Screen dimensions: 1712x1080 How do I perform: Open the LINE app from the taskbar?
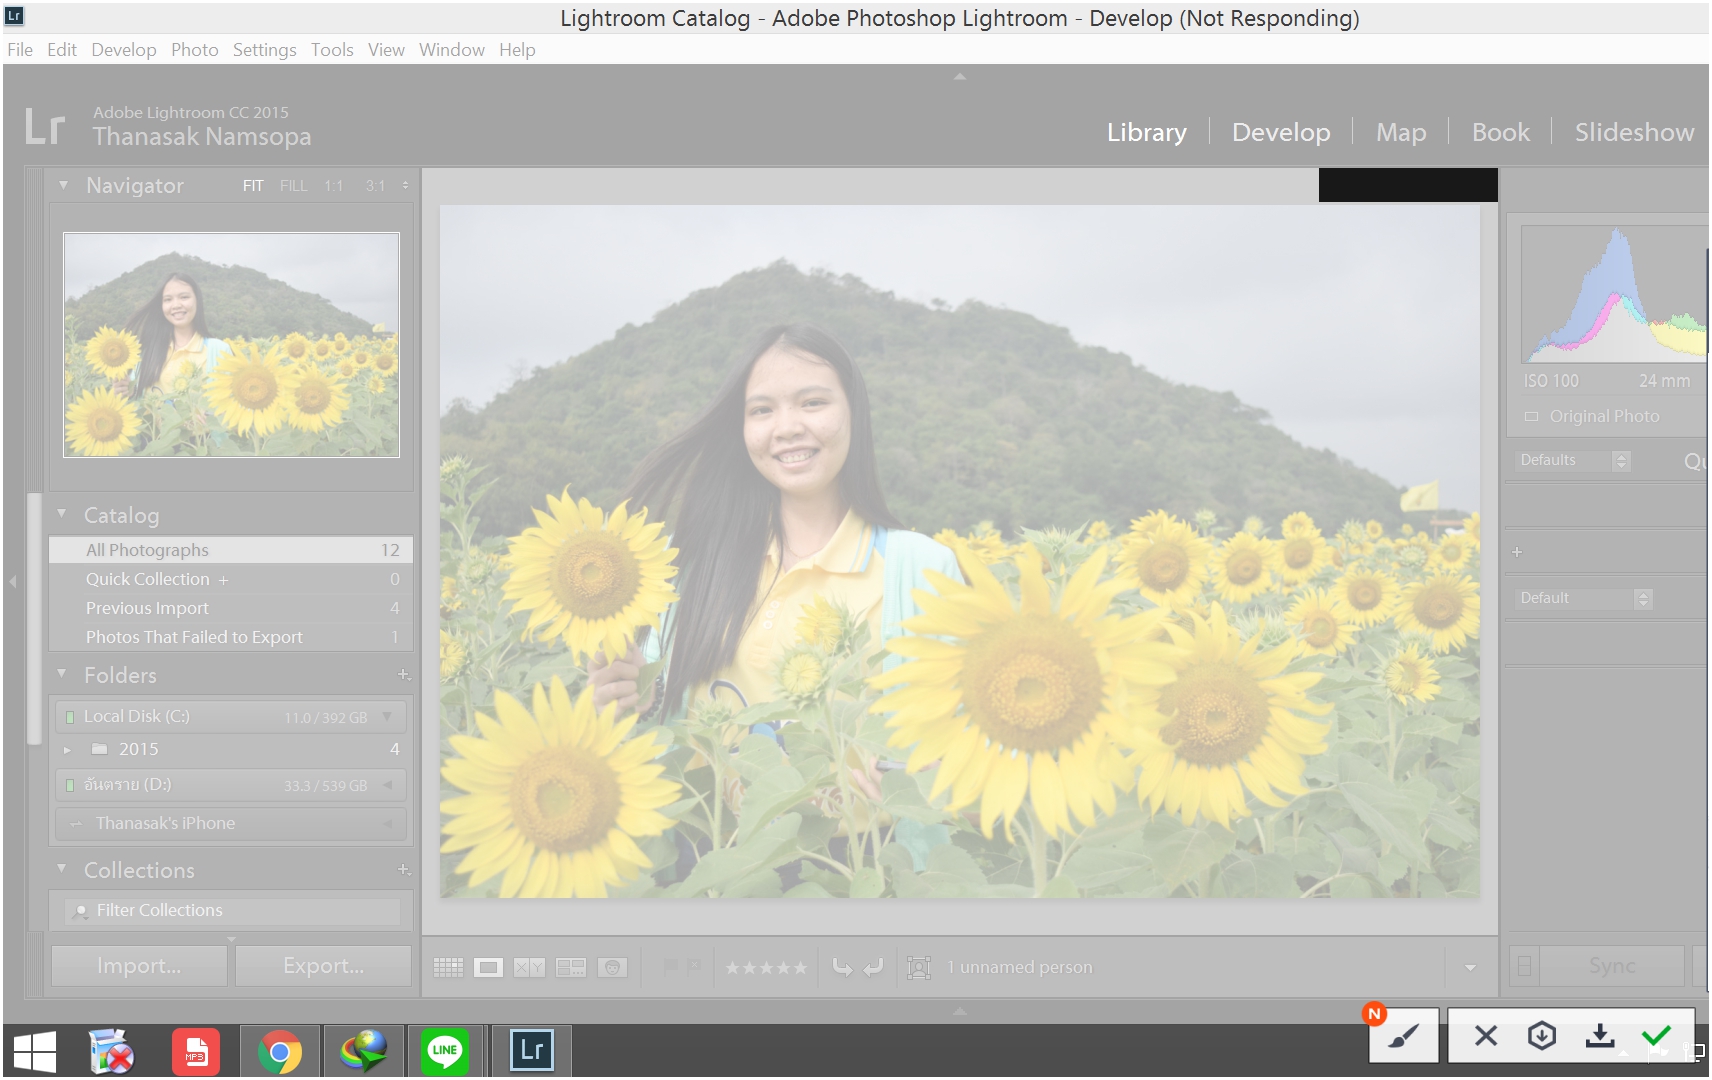(x=444, y=1051)
